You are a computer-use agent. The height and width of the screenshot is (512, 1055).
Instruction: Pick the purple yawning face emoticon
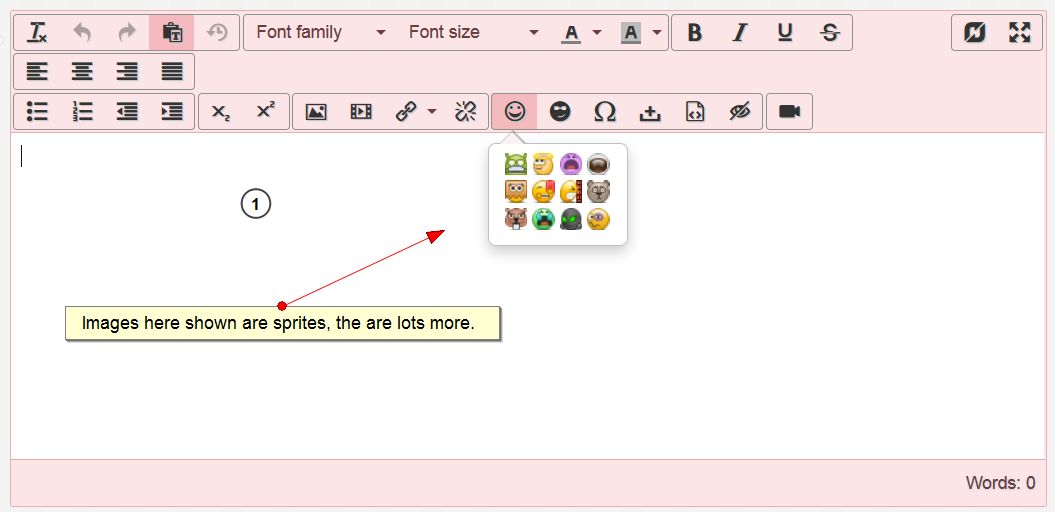(570, 164)
